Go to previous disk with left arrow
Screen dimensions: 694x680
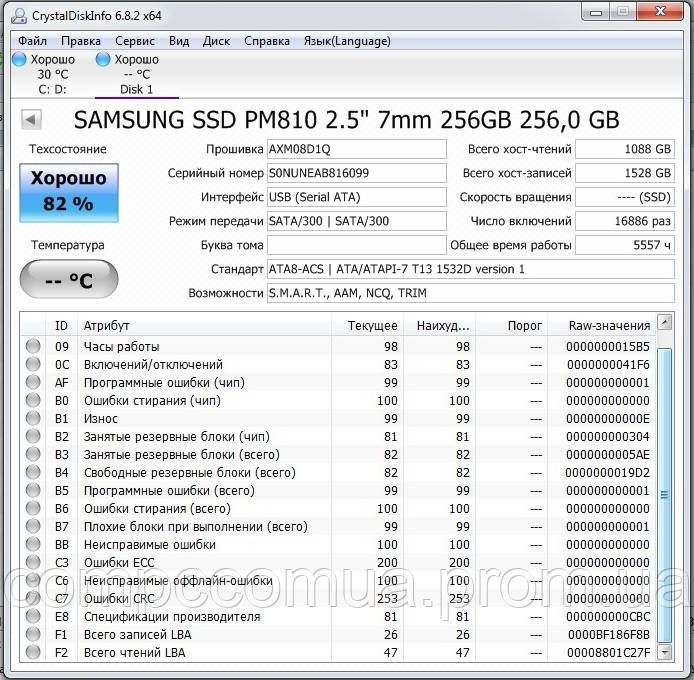(x=31, y=120)
